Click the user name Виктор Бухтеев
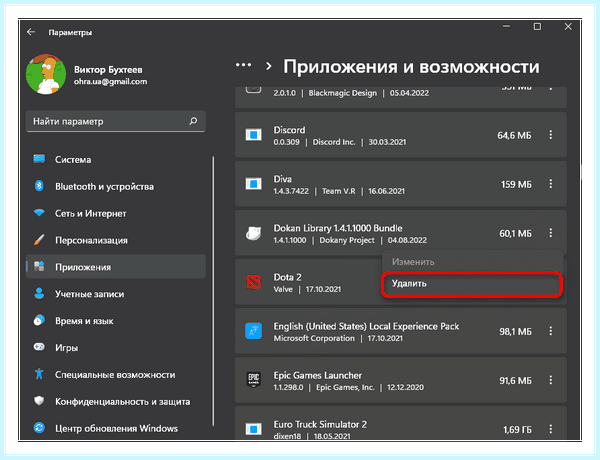The height and width of the screenshot is (460, 600). pyautogui.click(x=108, y=70)
